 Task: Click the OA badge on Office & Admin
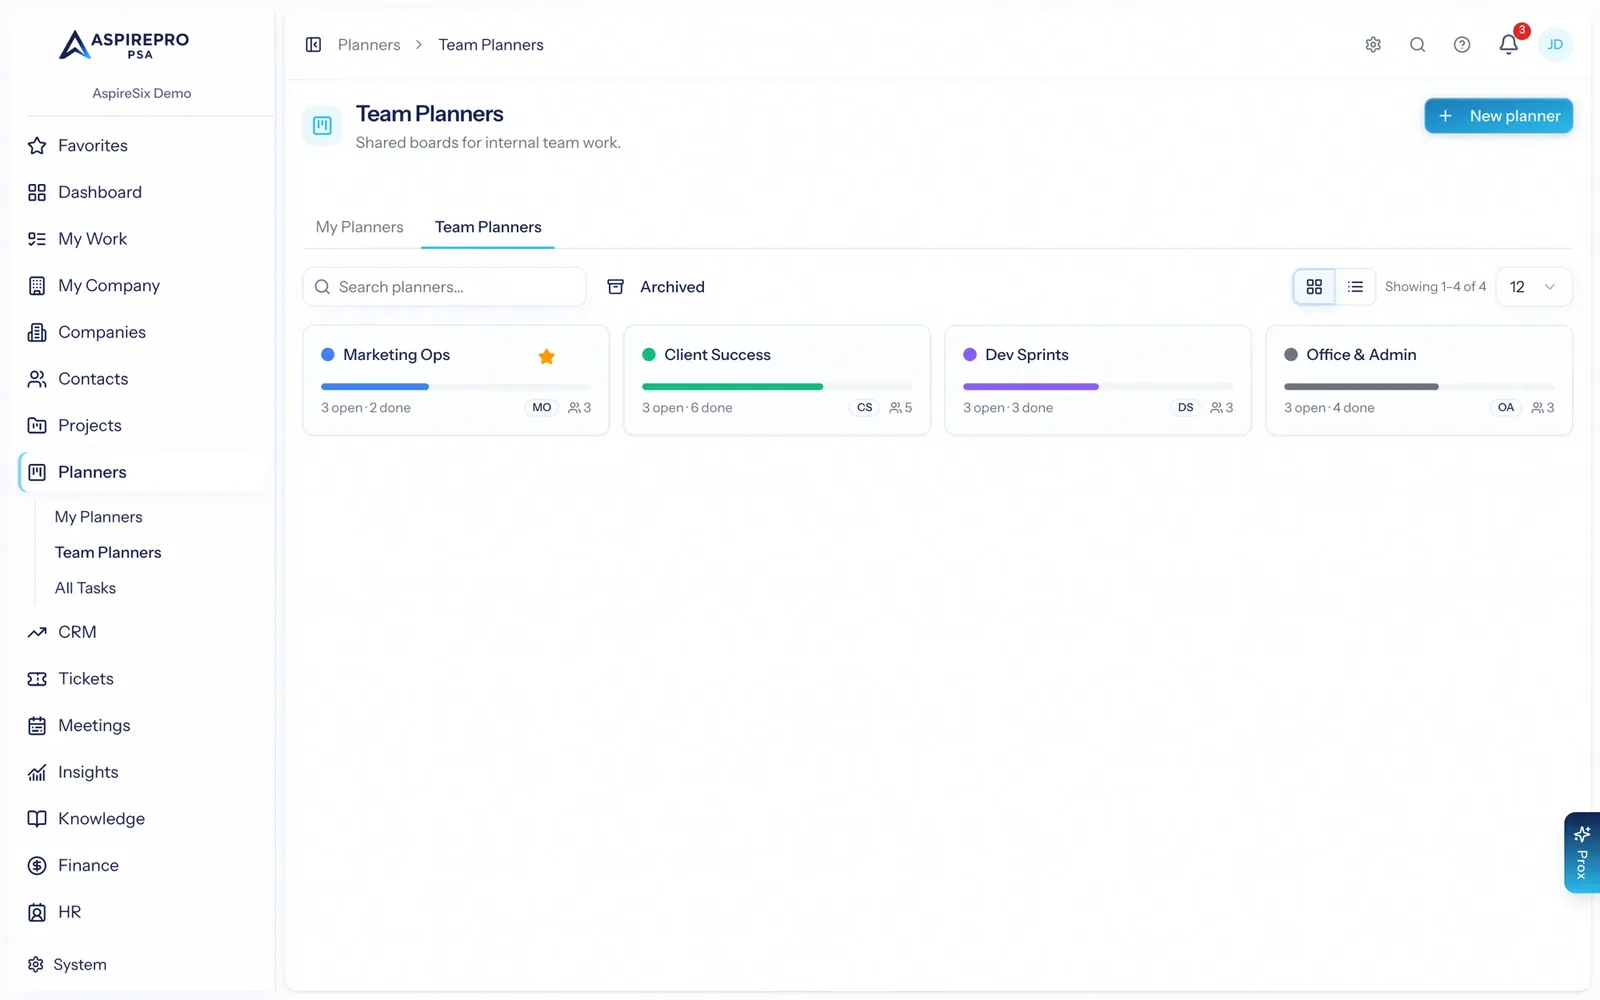pos(1506,408)
